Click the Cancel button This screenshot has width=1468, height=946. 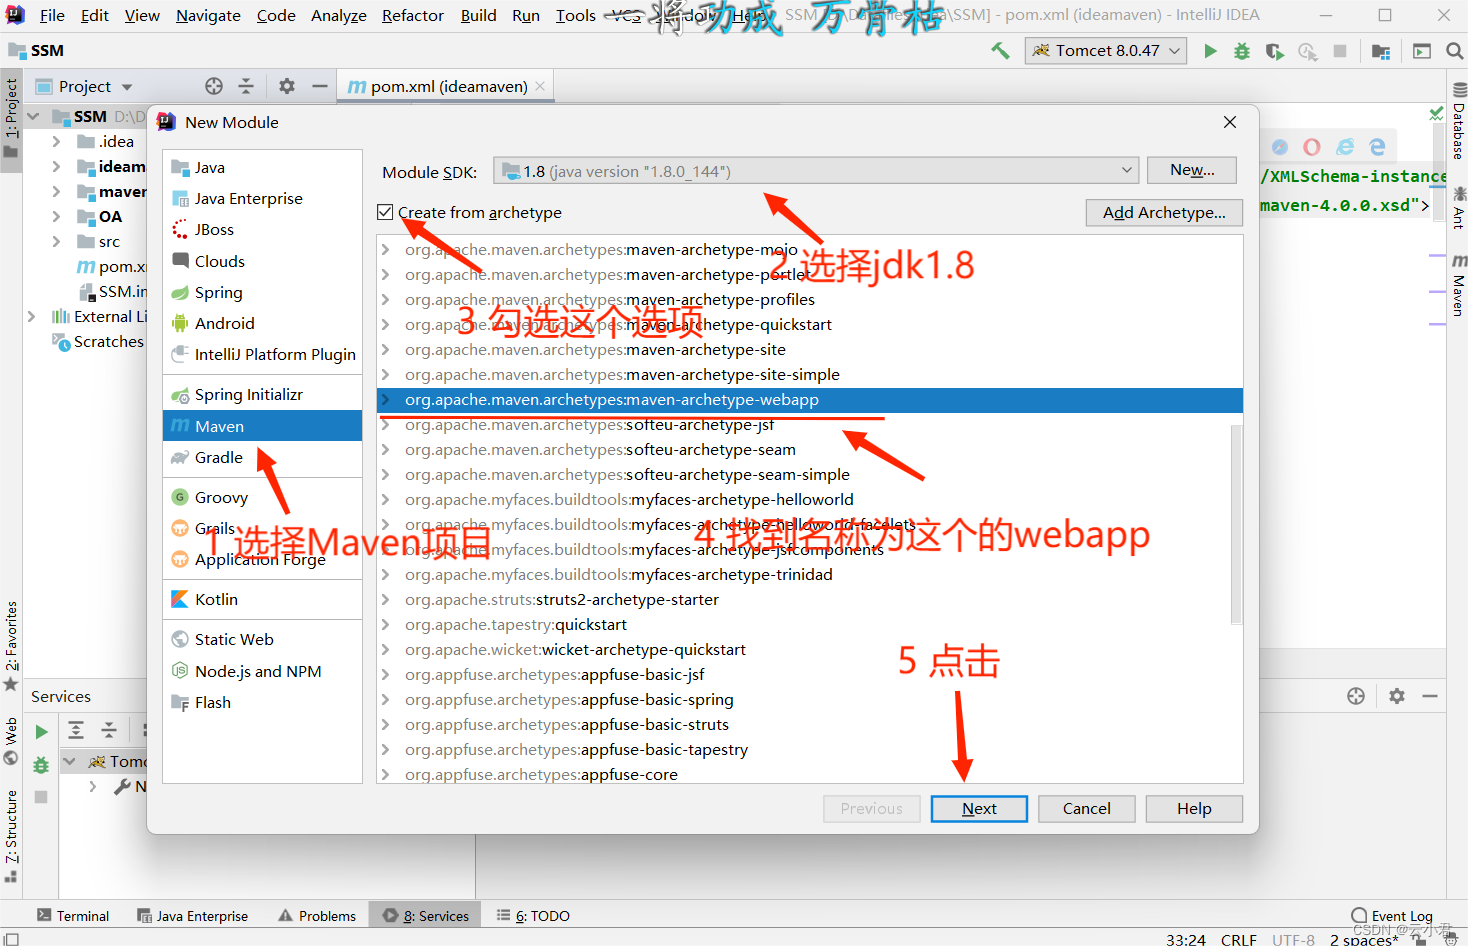tap(1087, 808)
